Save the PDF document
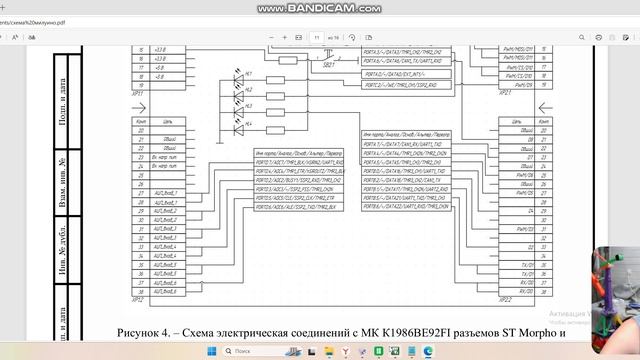 point(612,37)
